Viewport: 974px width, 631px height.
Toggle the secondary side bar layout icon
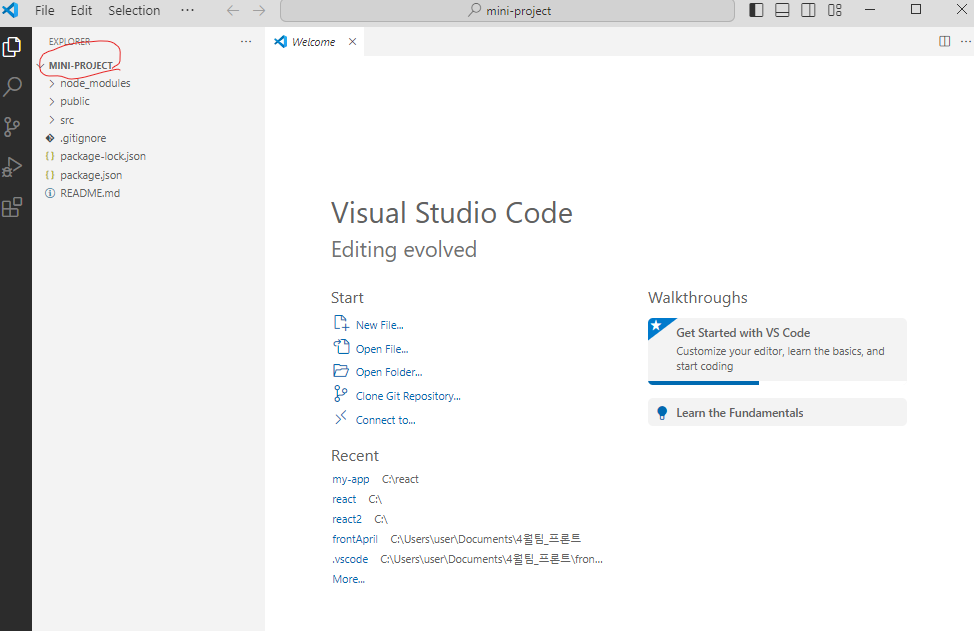click(x=808, y=10)
